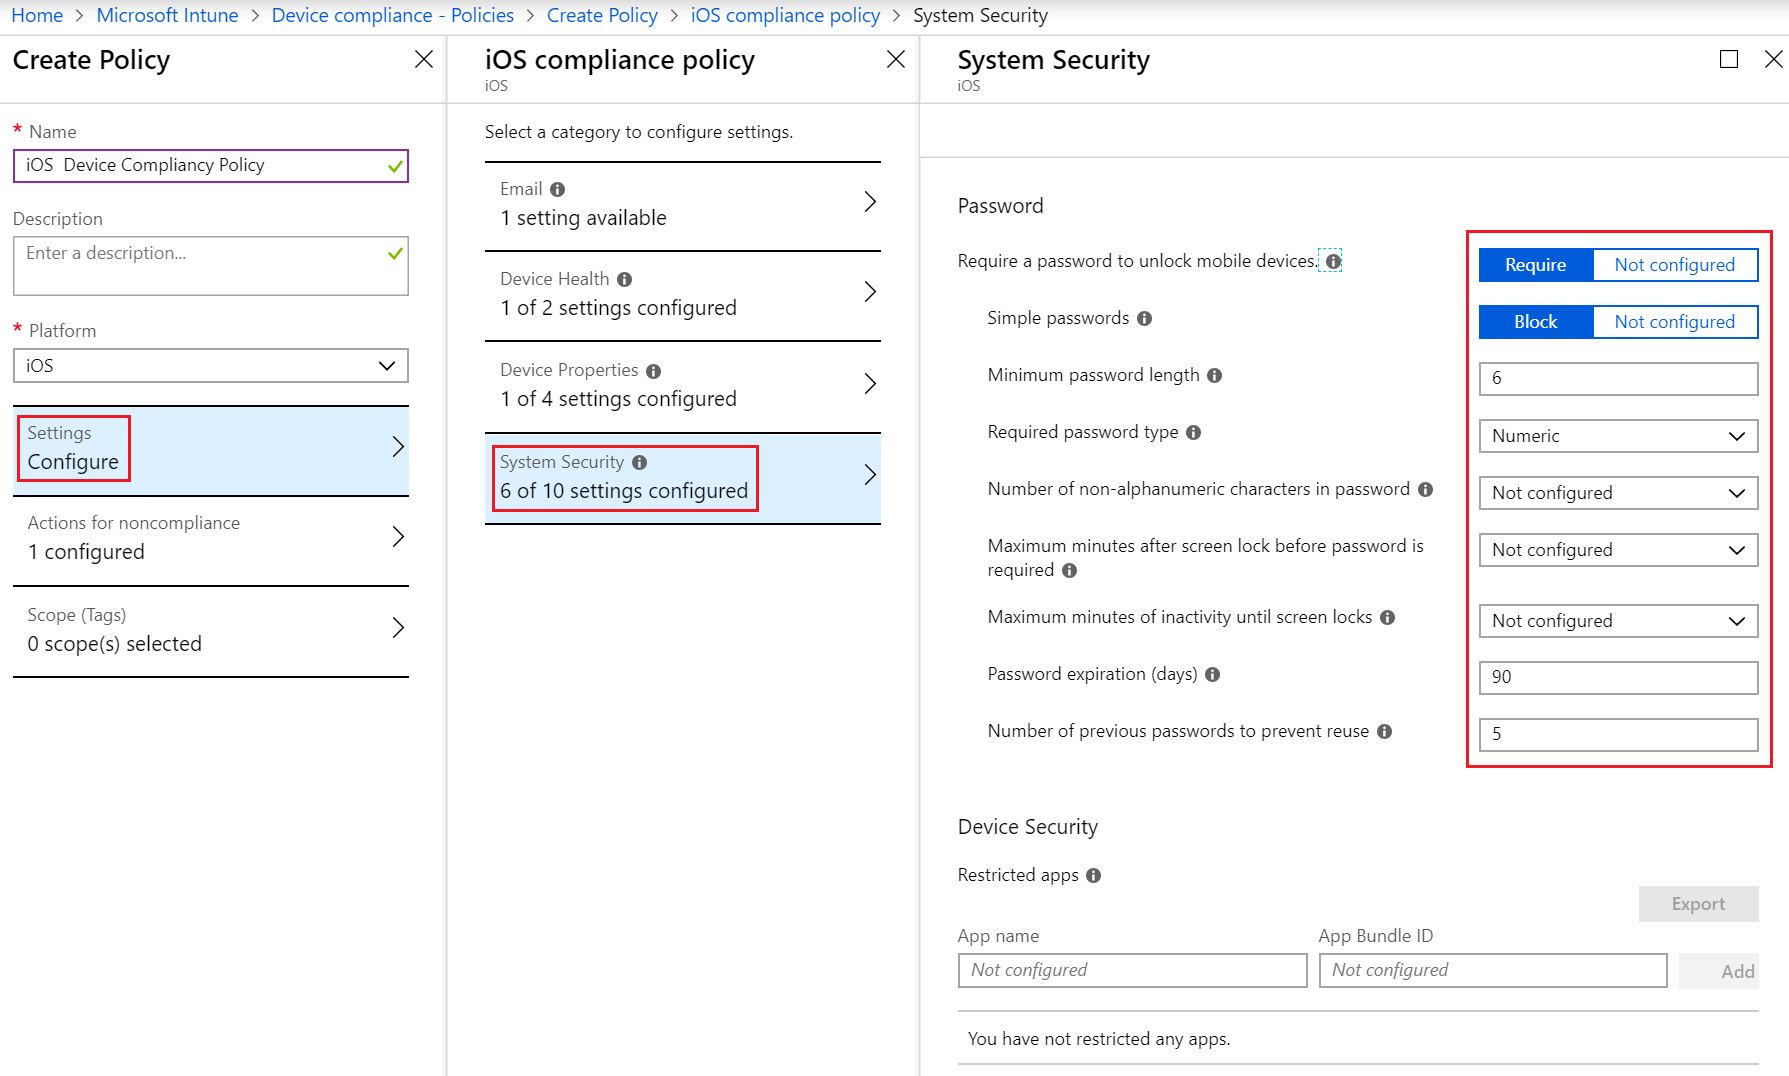Image resolution: width=1789 pixels, height=1076 pixels.
Task: Click the App Bundle ID input field
Action: (x=1491, y=970)
